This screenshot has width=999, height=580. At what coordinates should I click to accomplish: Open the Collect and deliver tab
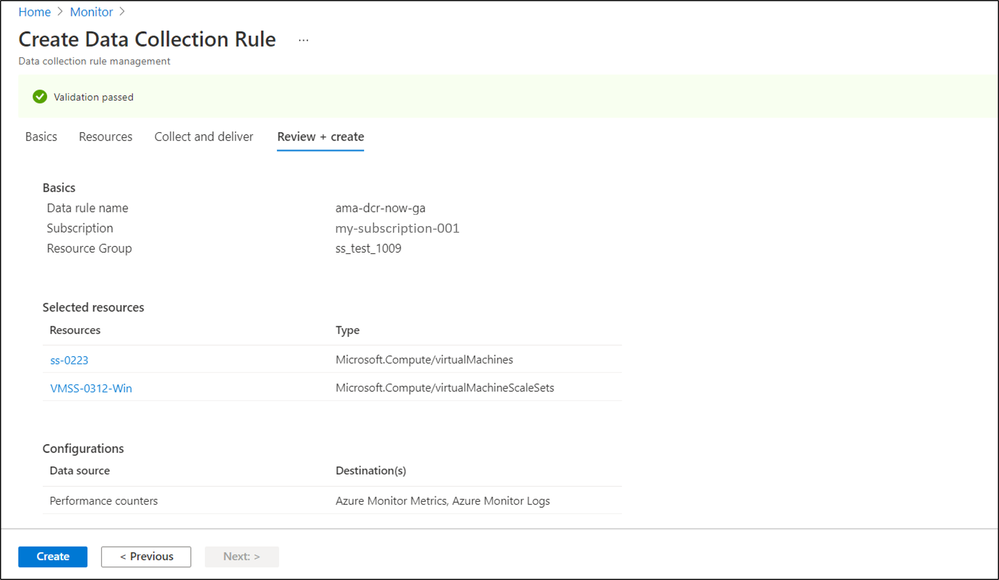click(x=204, y=136)
